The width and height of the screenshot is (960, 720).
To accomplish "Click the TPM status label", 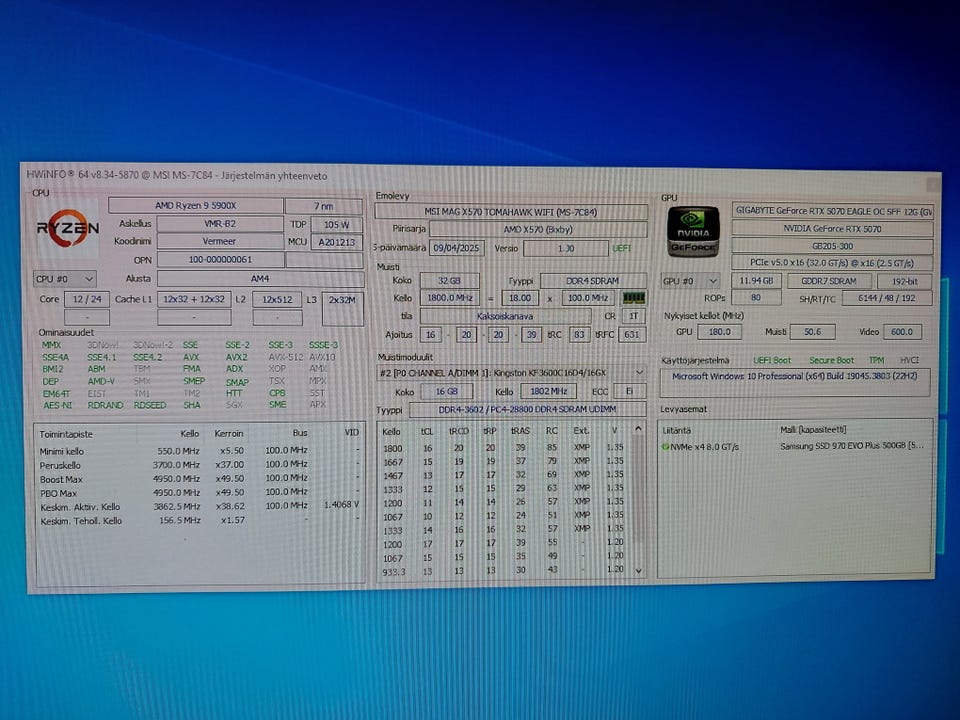I will pyautogui.click(x=876, y=360).
